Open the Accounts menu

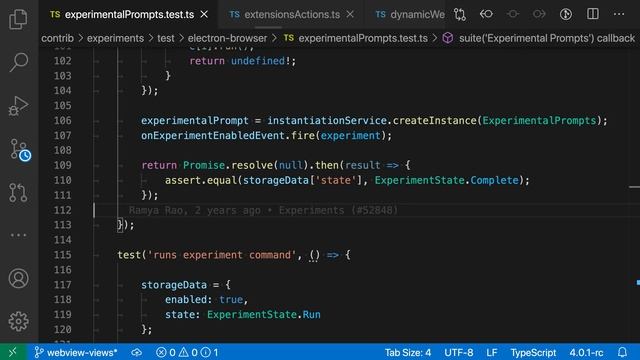pos(18,278)
